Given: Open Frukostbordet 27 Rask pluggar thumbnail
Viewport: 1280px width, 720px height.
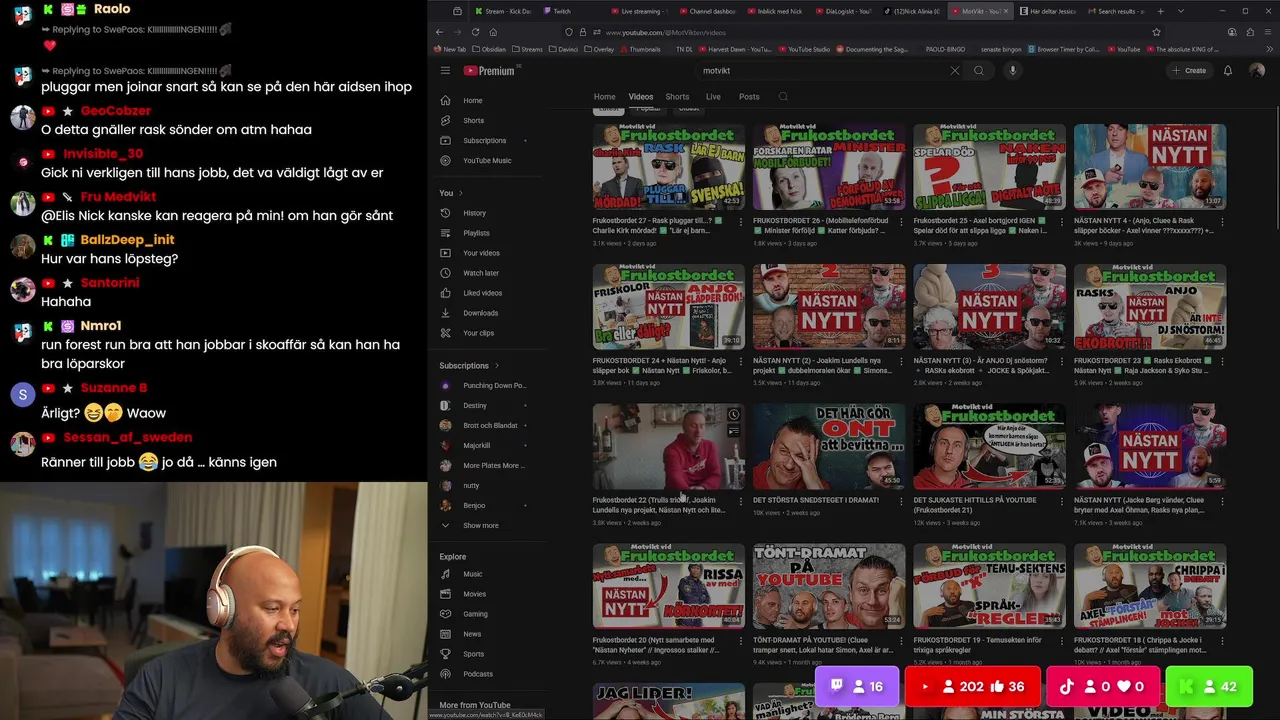Looking at the screenshot, I should pos(669,166).
